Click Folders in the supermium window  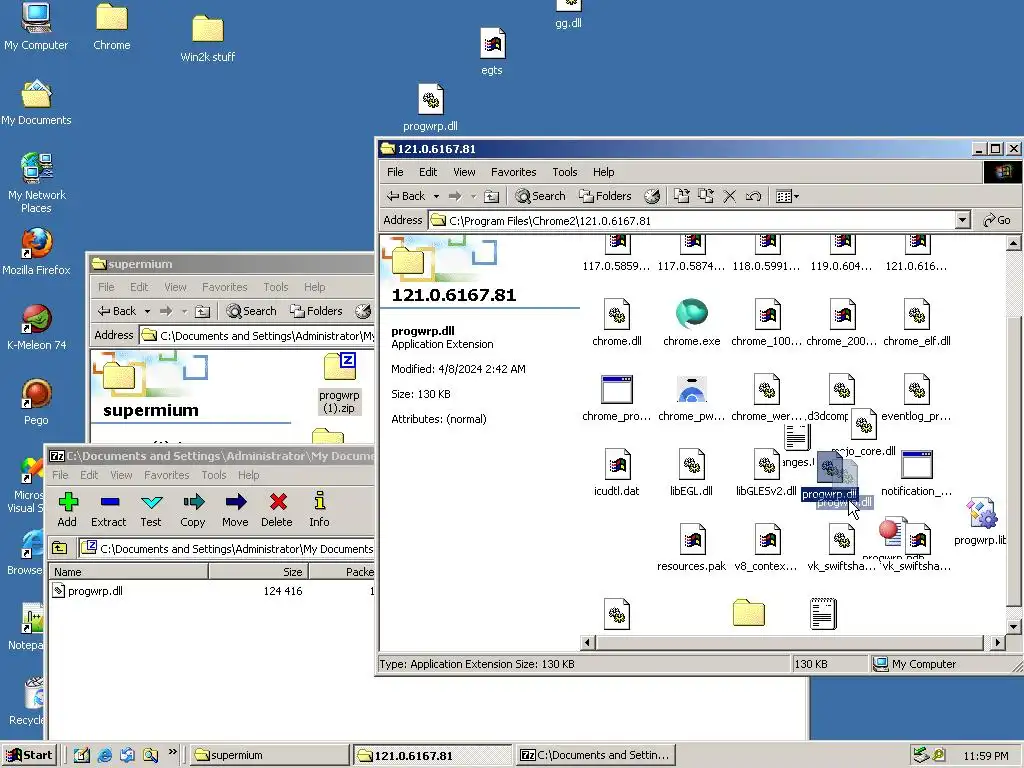(x=316, y=311)
